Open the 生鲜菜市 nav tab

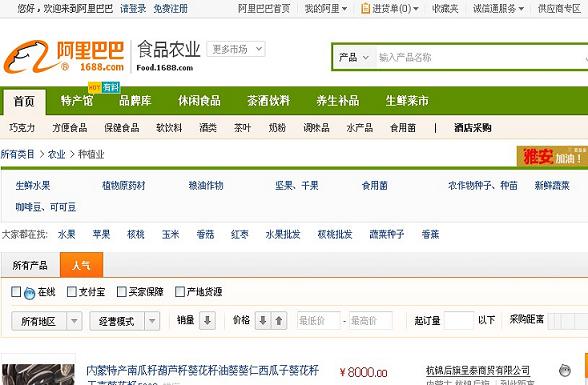click(x=407, y=101)
